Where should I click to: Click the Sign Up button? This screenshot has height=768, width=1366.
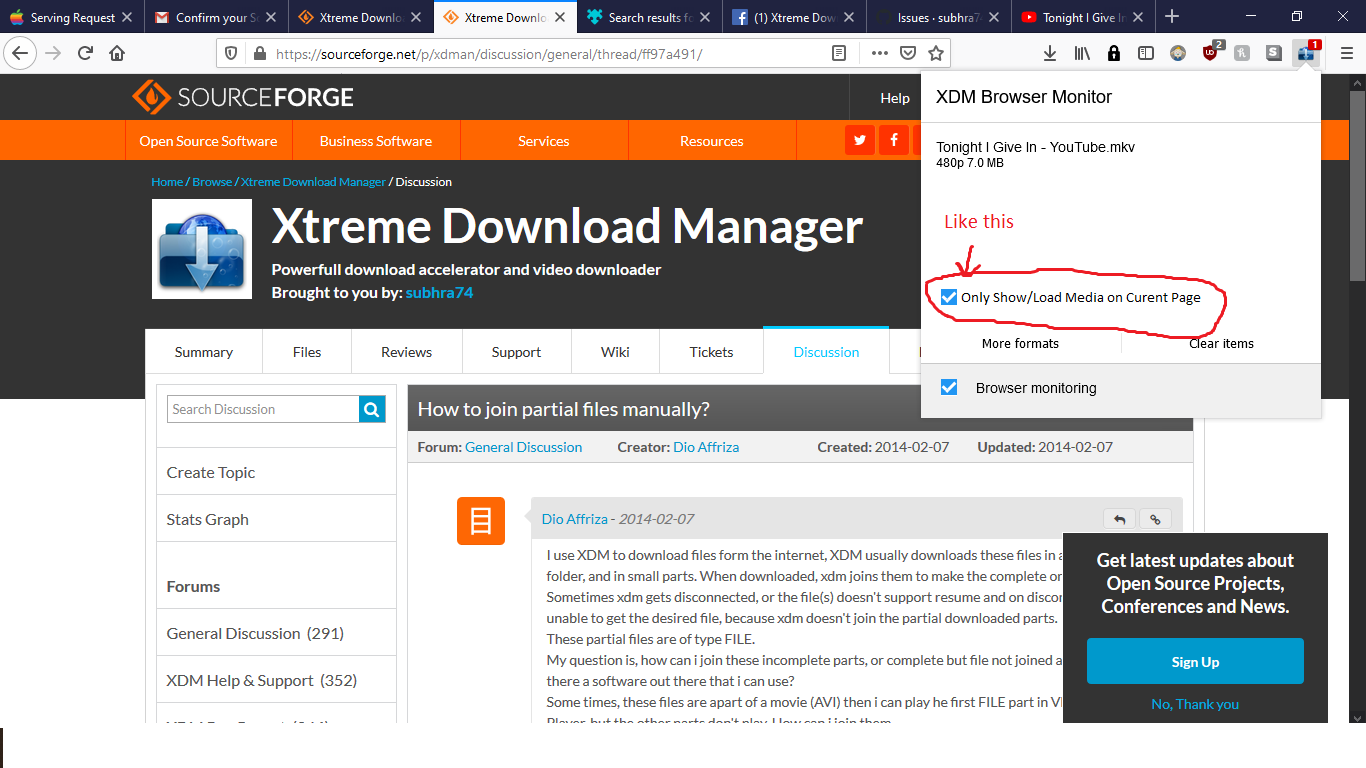1195,661
